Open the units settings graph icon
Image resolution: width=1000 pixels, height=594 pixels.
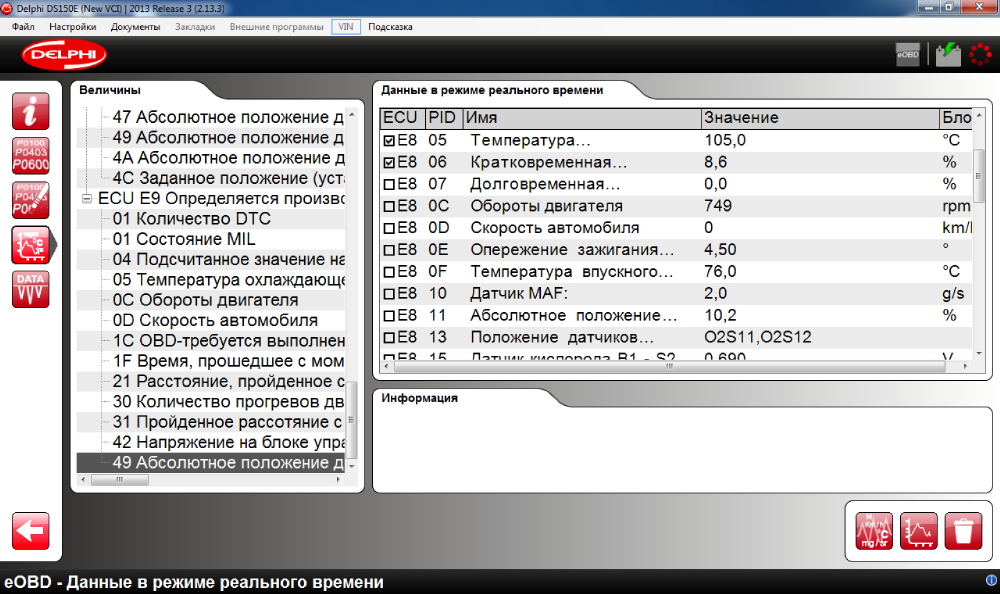(x=874, y=530)
